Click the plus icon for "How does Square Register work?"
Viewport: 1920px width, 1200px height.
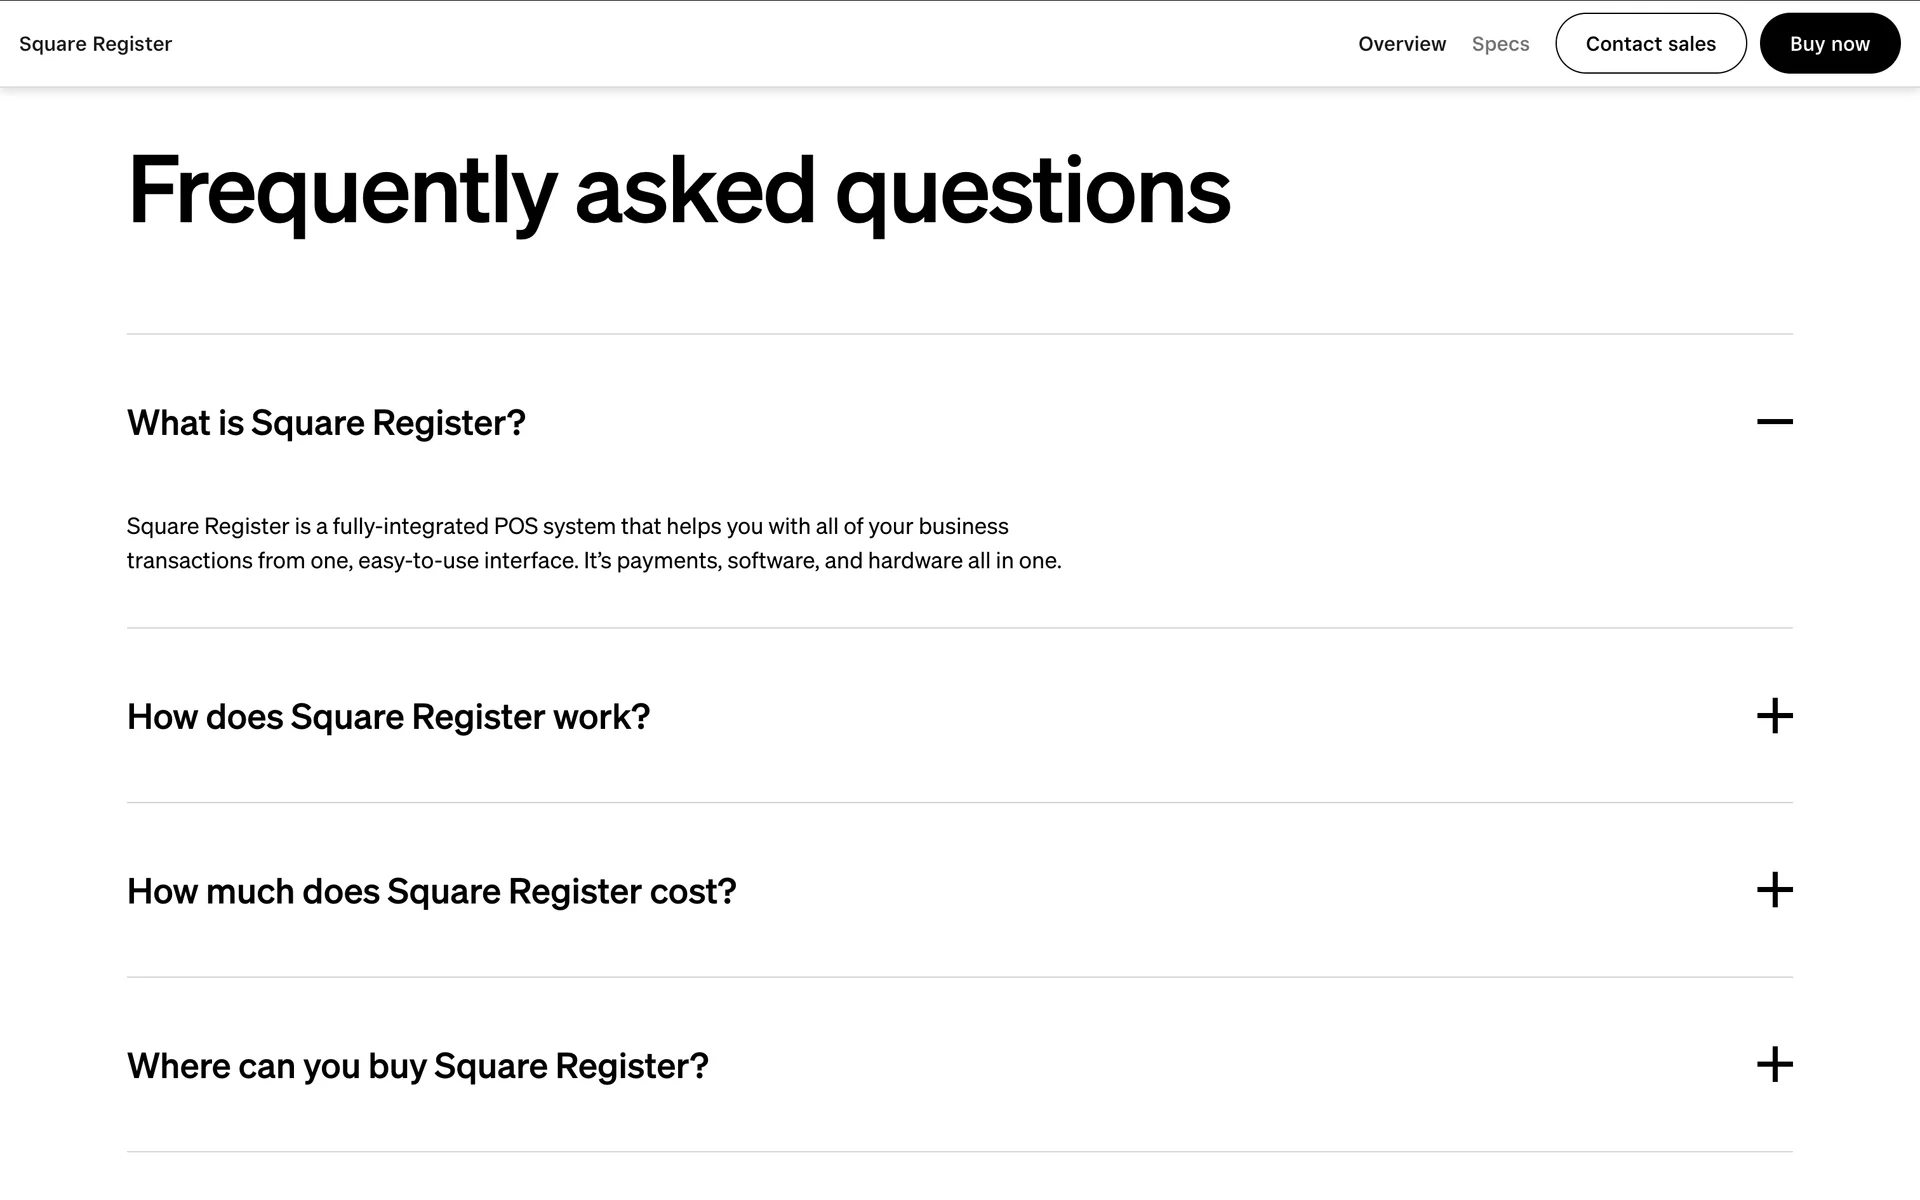coord(1774,716)
